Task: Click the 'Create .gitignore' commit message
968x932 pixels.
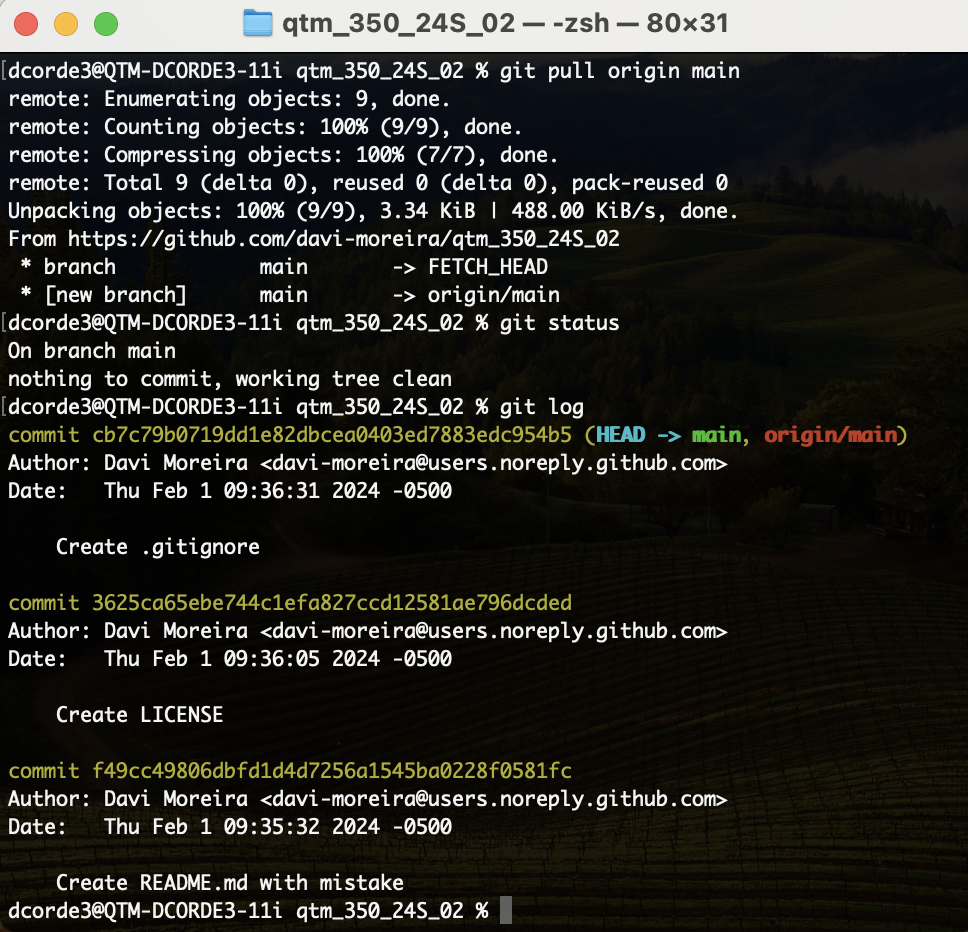Action: tap(157, 547)
